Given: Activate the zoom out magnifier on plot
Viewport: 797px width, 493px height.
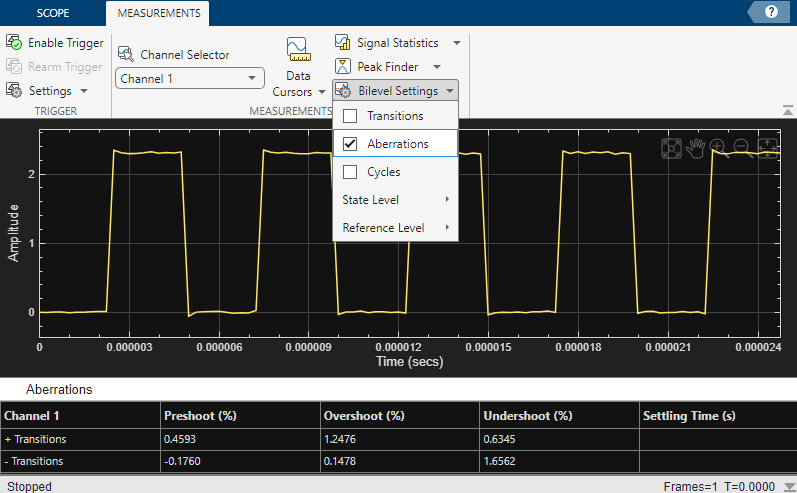Looking at the screenshot, I should click(x=742, y=149).
